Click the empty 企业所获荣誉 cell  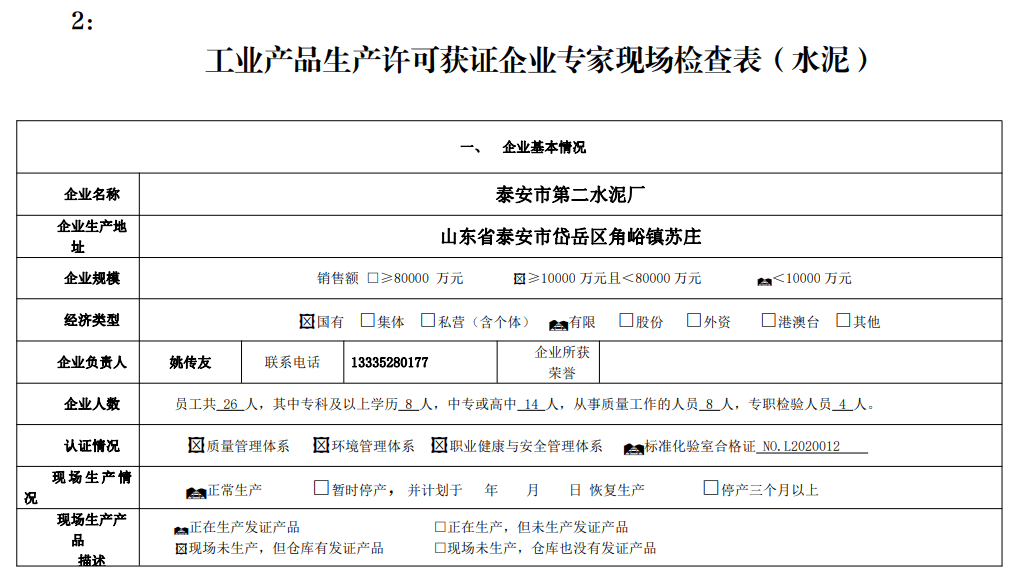[800, 362]
